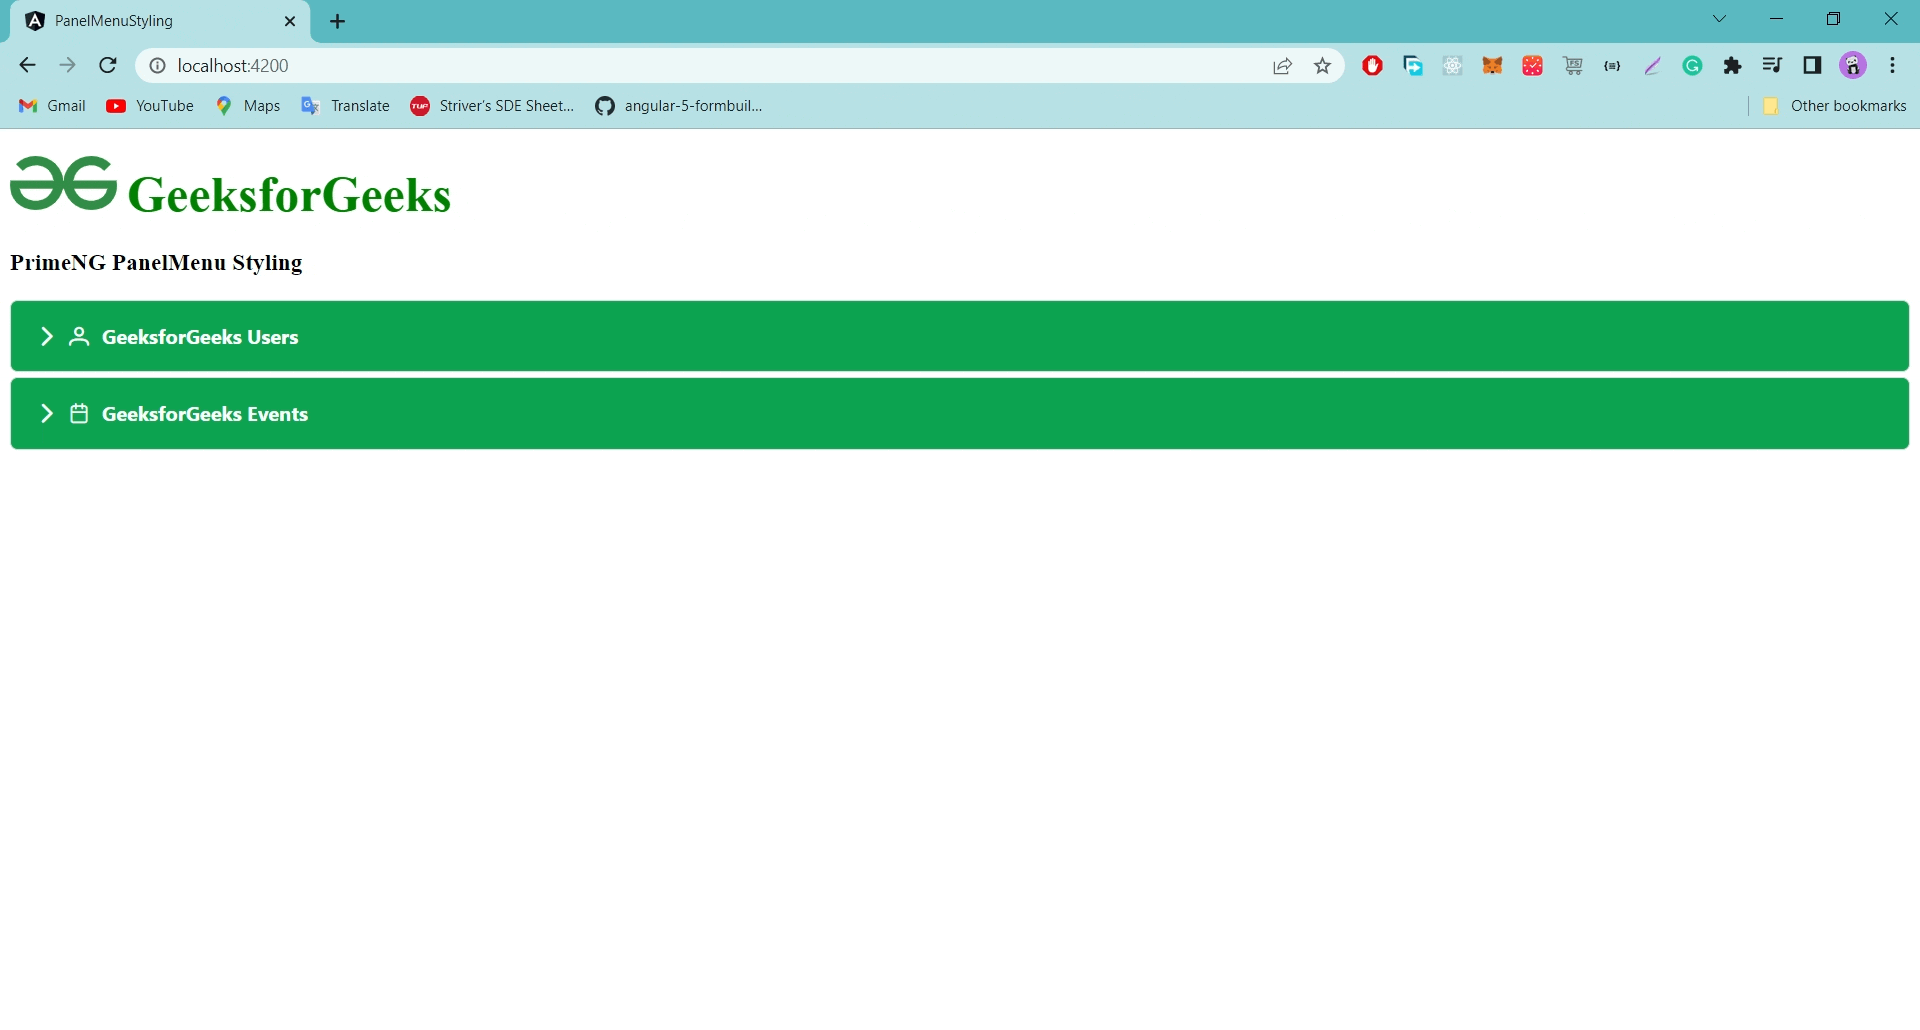Open the browser customization menu
The image size is (1920, 1030).
point(1891,65)
